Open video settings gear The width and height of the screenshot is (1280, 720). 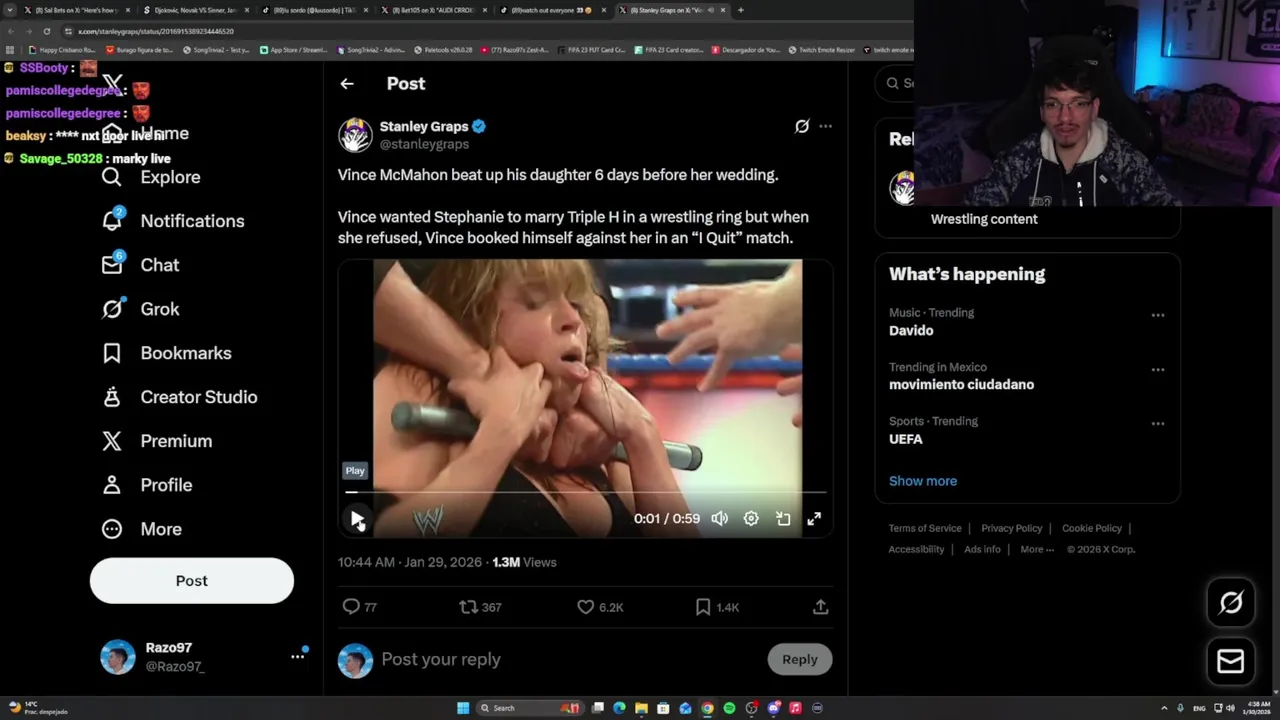pos(751,518)
